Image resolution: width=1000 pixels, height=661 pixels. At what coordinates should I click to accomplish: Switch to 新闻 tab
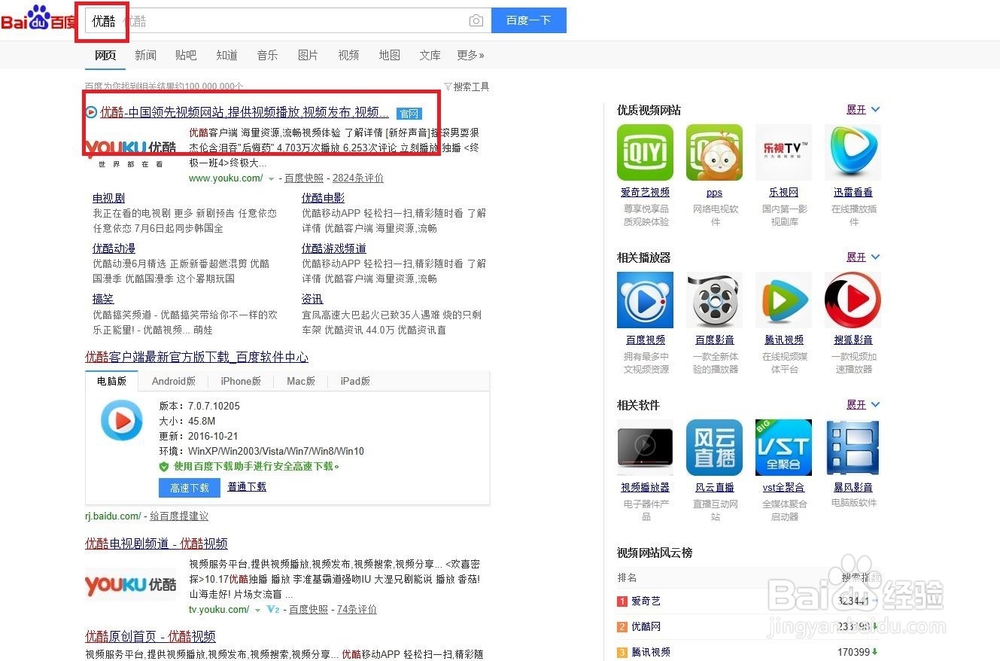click(145, 56)
